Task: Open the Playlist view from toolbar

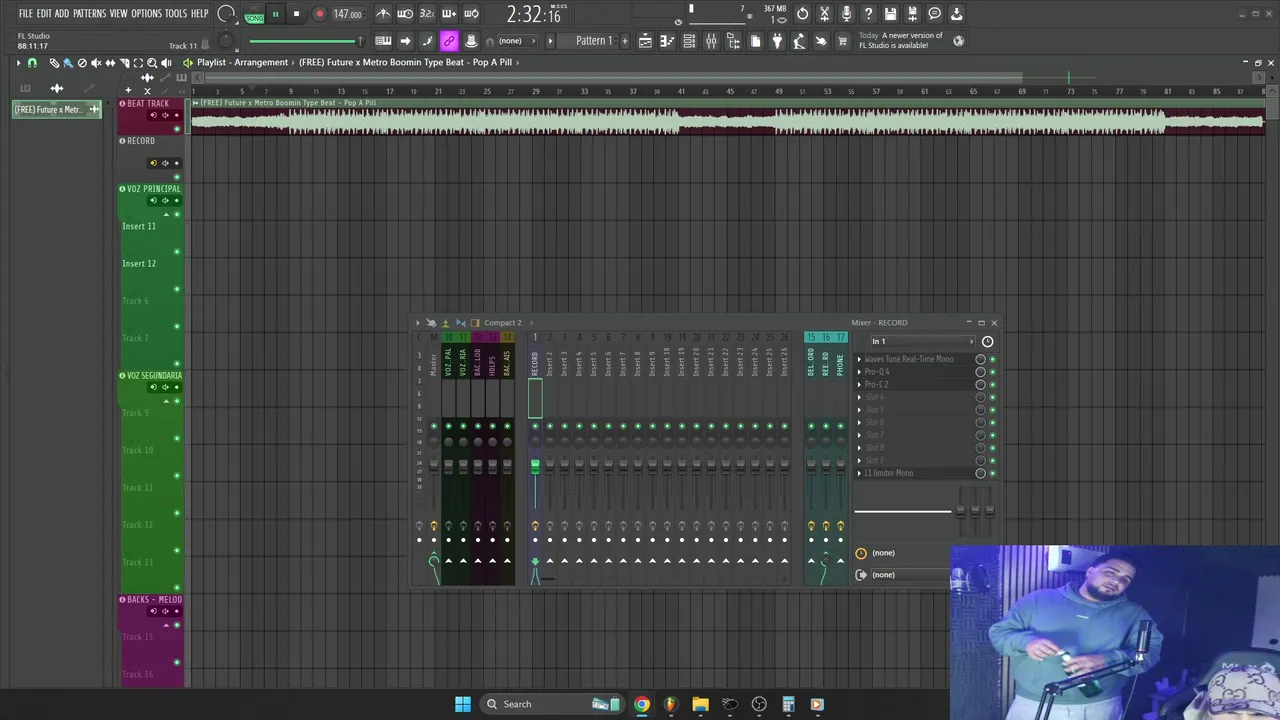Action: 645,41
